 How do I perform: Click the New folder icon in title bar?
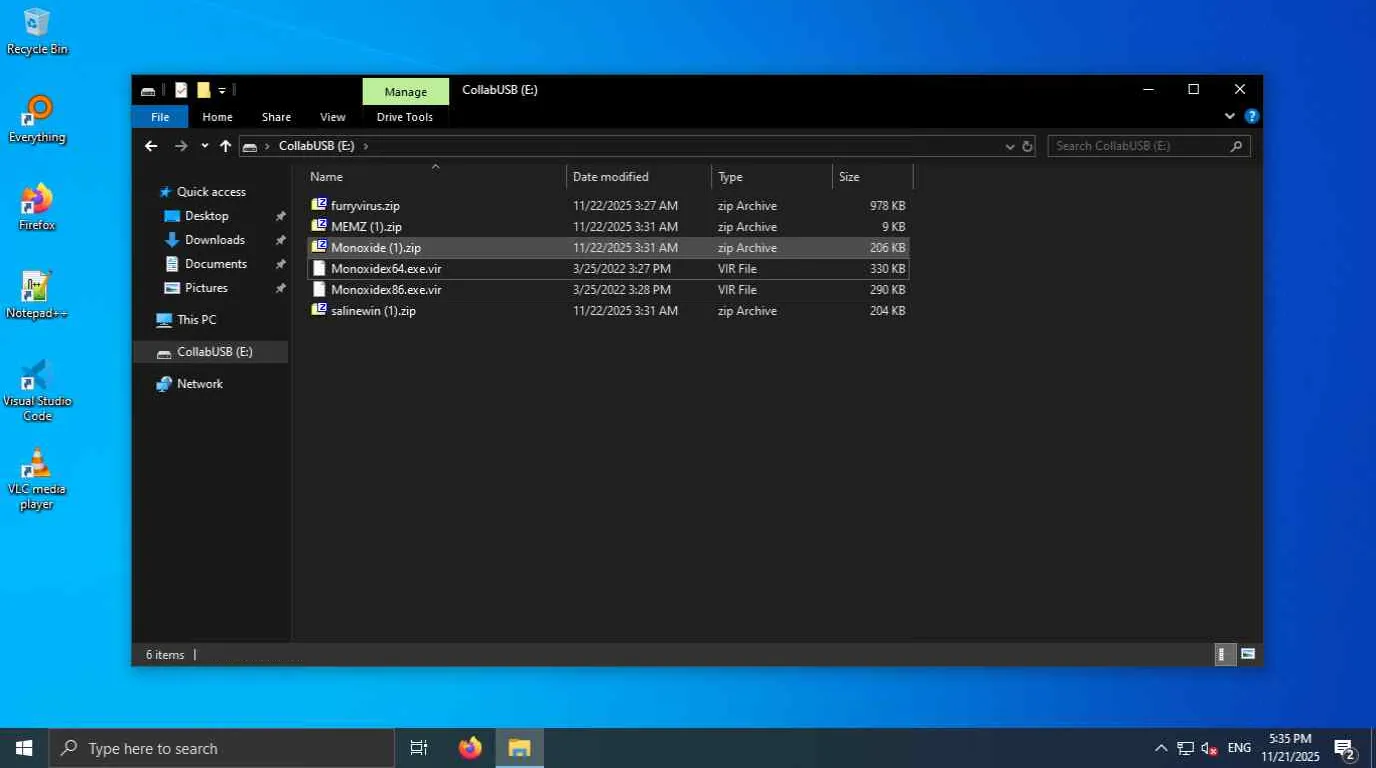(x=203, y=90)
